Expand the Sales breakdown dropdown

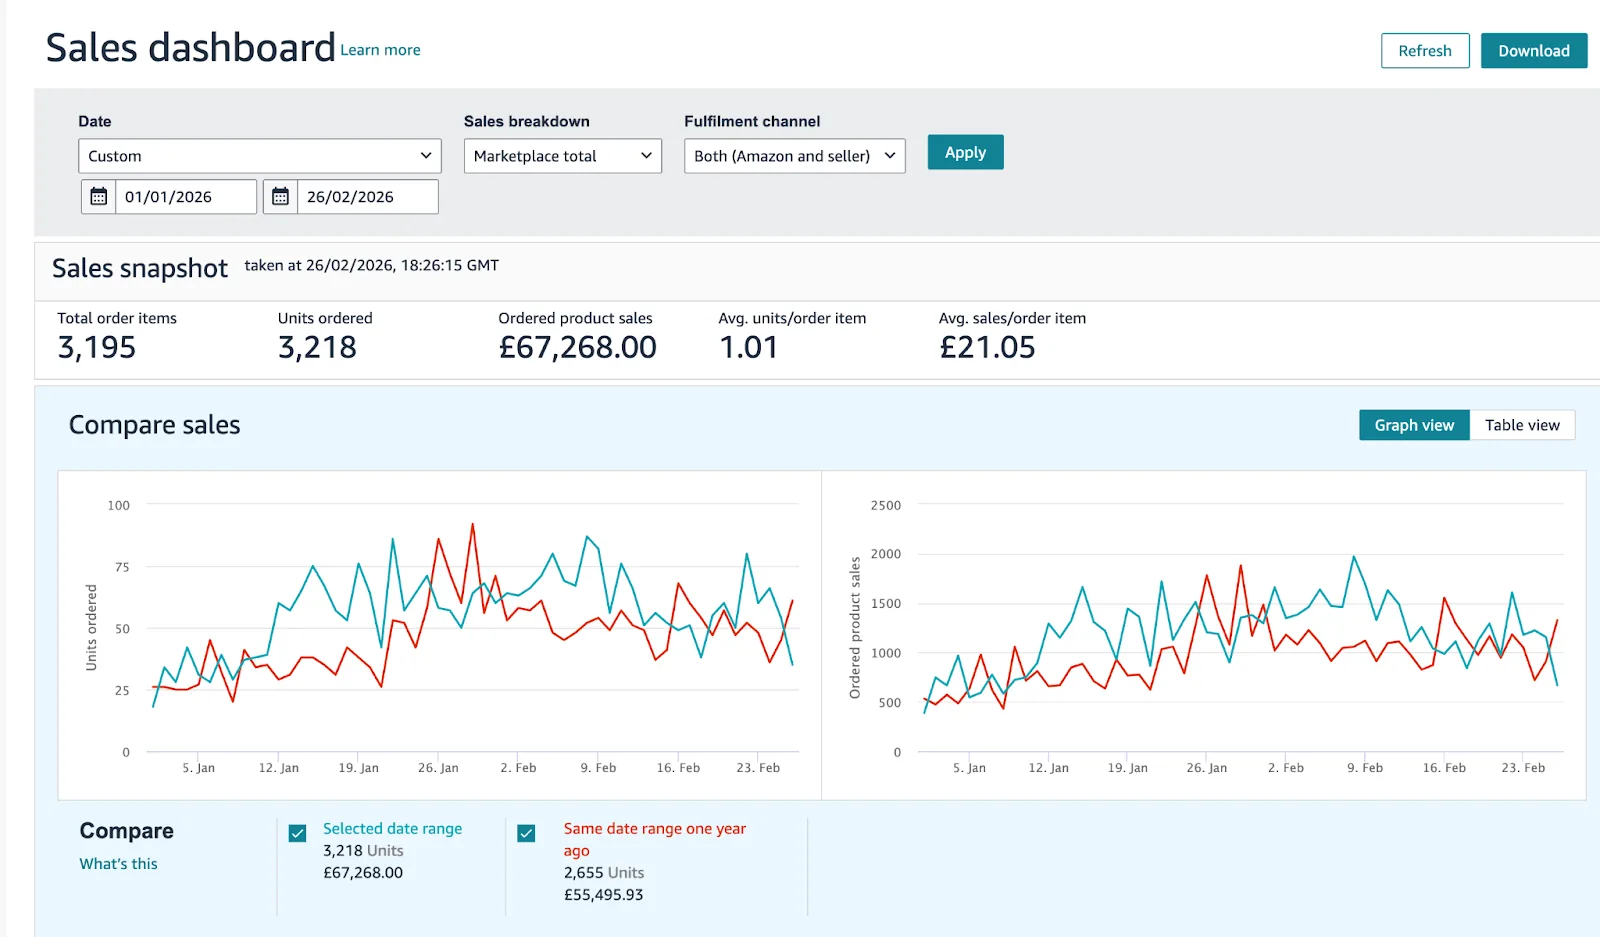click(562, 156)
